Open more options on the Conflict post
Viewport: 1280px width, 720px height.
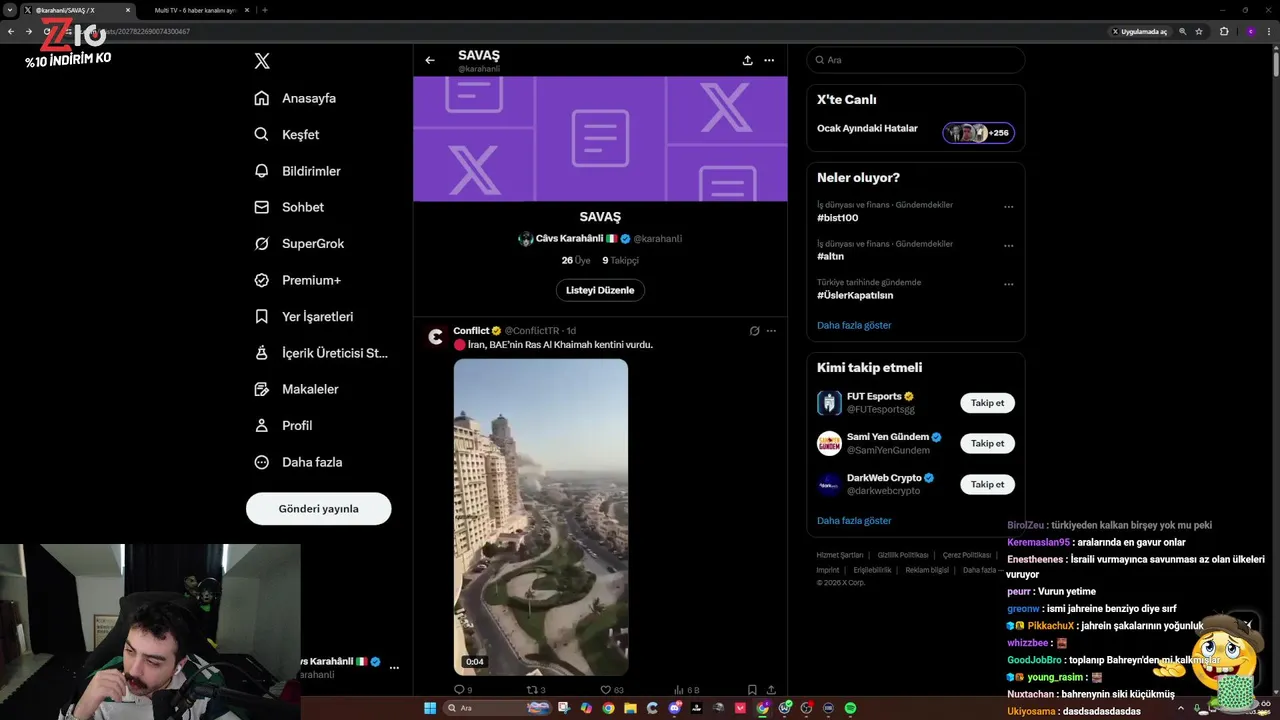(771, 331)
